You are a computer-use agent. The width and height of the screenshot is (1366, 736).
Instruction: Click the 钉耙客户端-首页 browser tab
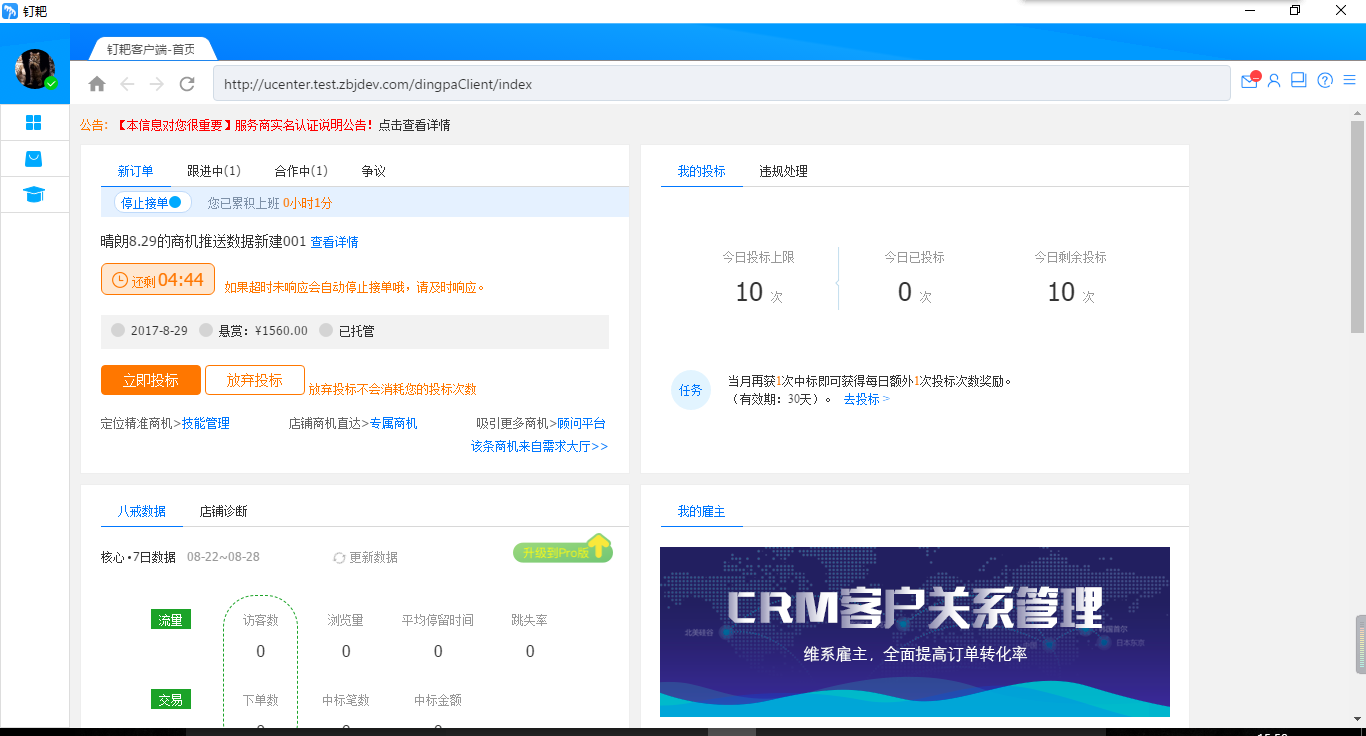pyautogui.click(x=151, y=49)
